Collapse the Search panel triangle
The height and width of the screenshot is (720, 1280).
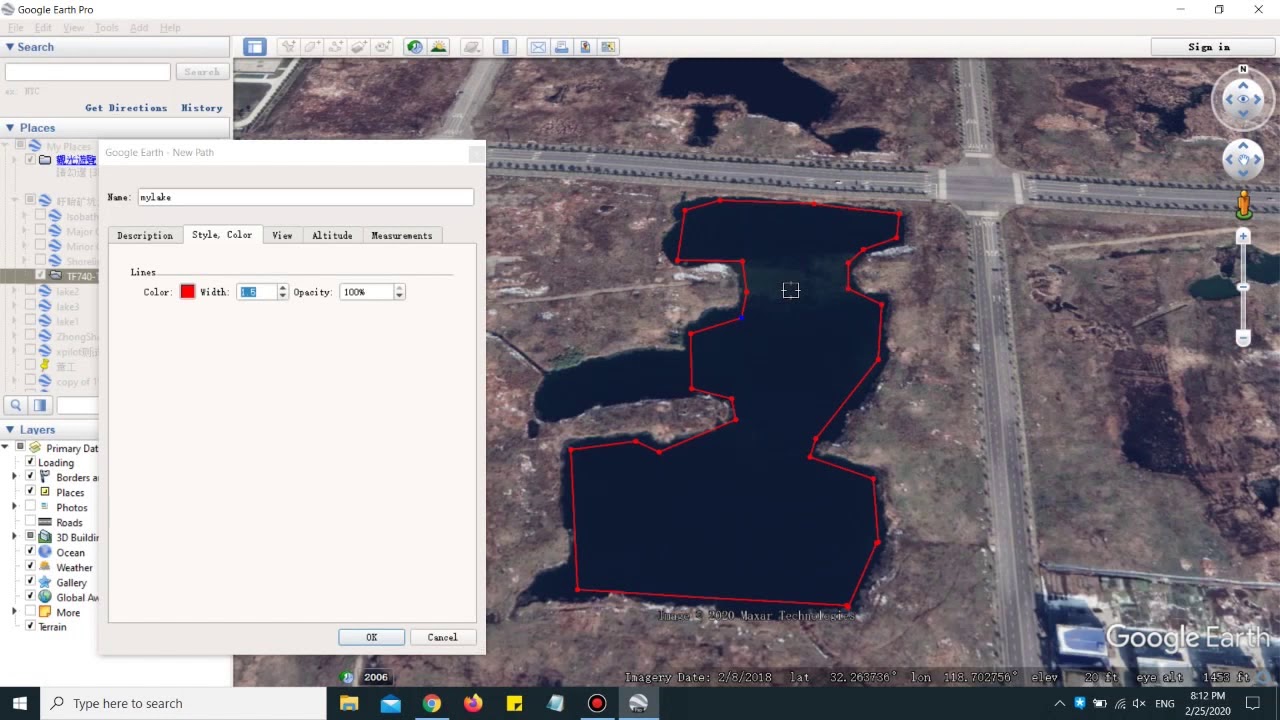[x=10, y=47]
